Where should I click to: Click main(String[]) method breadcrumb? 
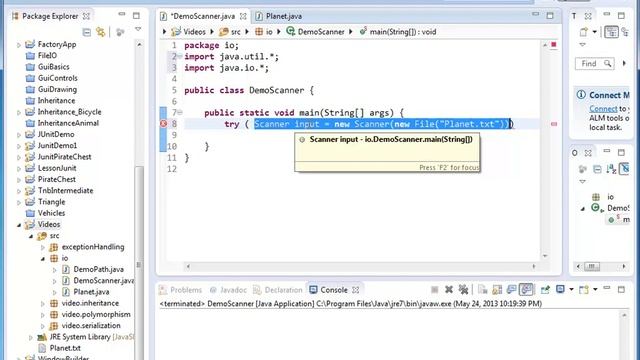pyautogui.click(x=398, y=32)
